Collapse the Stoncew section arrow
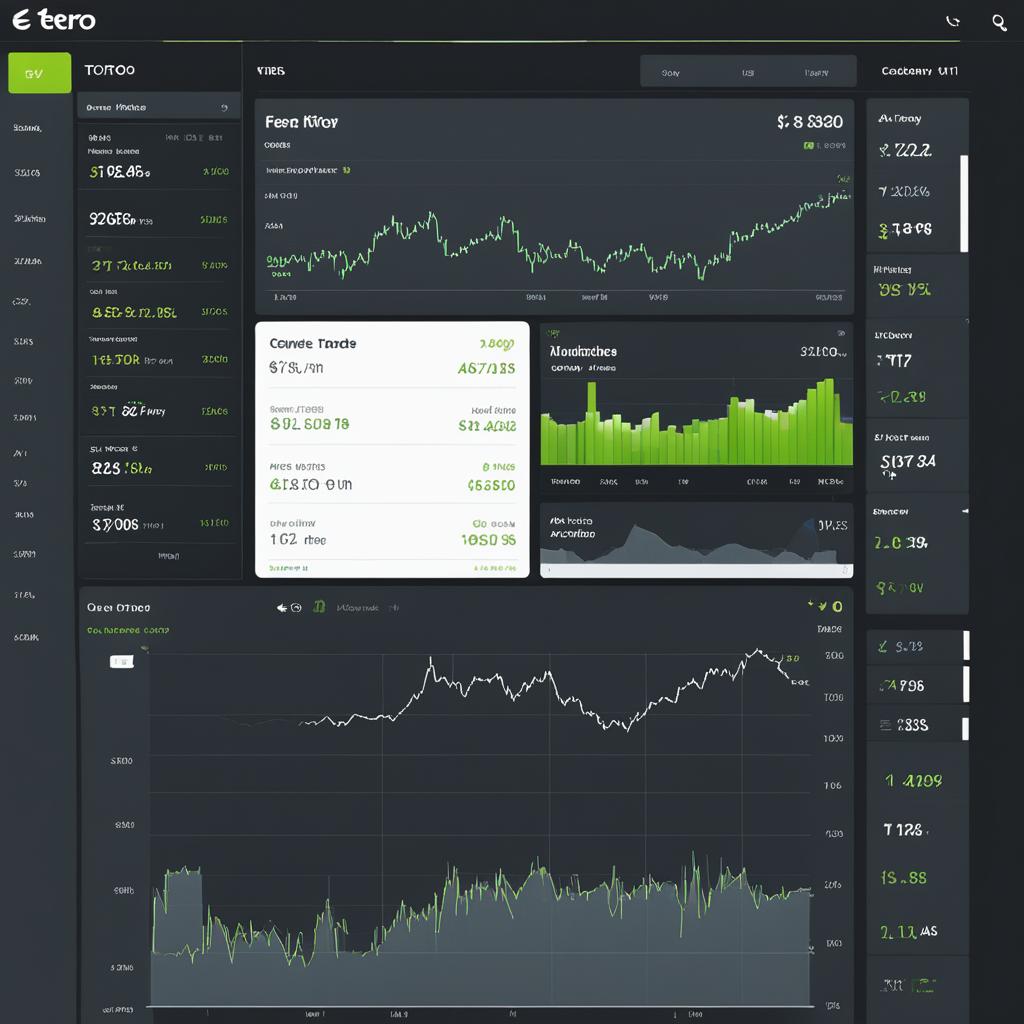 (x=965, y=511)
